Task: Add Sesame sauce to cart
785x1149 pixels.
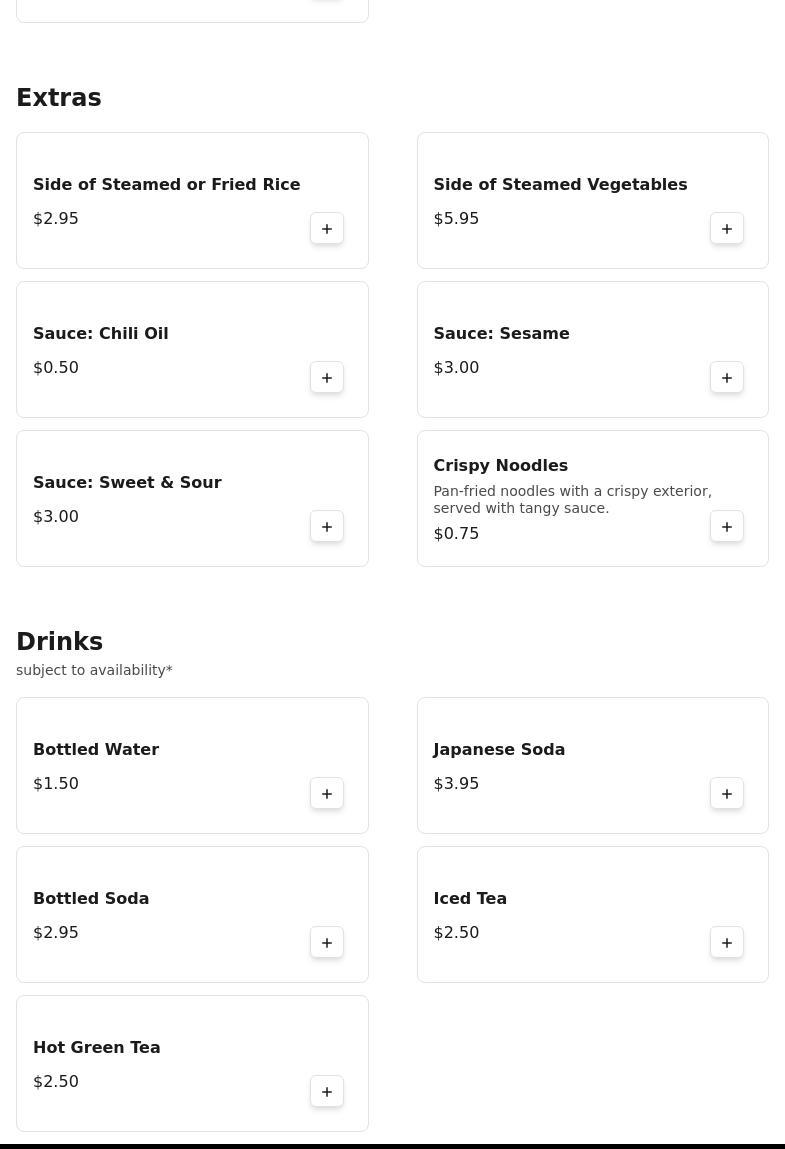Action: (727, 378)
